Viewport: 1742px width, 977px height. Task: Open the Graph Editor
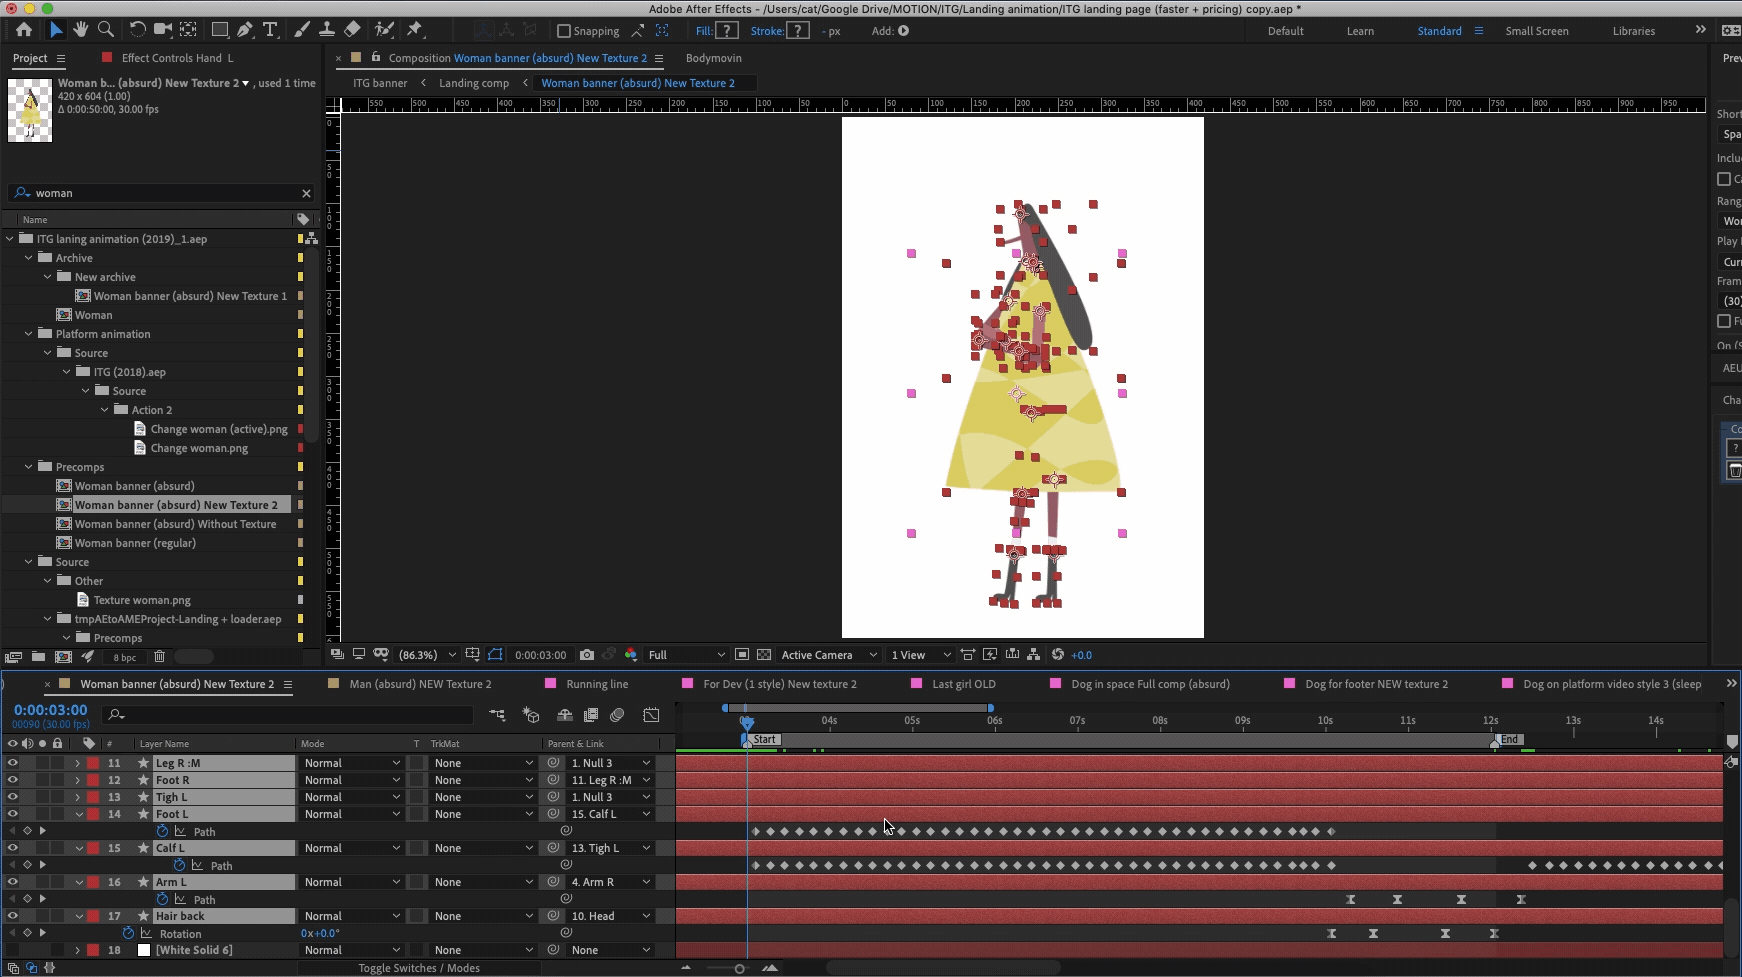click(x=651, y=715)
